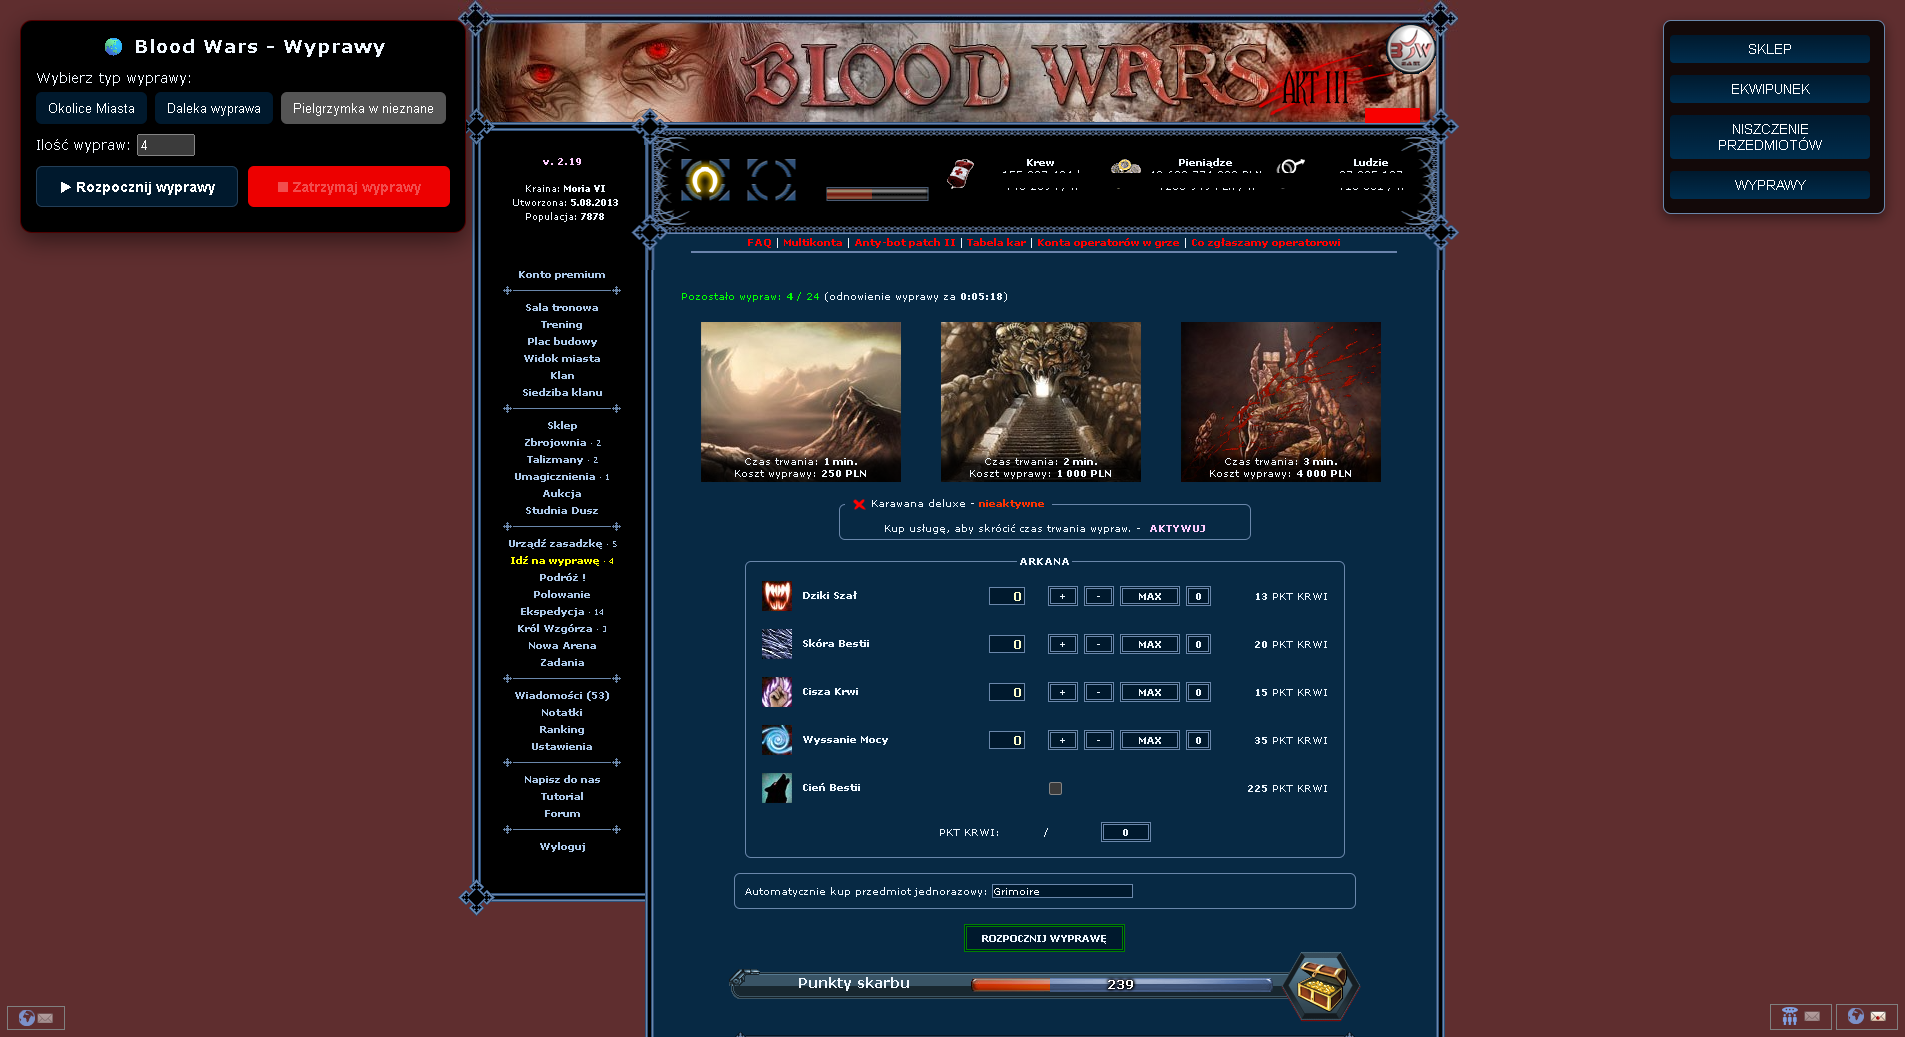The width and height of the screenshot is (1905, 1037).
Task: Increase Skóra Bestii with plus button
Action: (1062, 644)
